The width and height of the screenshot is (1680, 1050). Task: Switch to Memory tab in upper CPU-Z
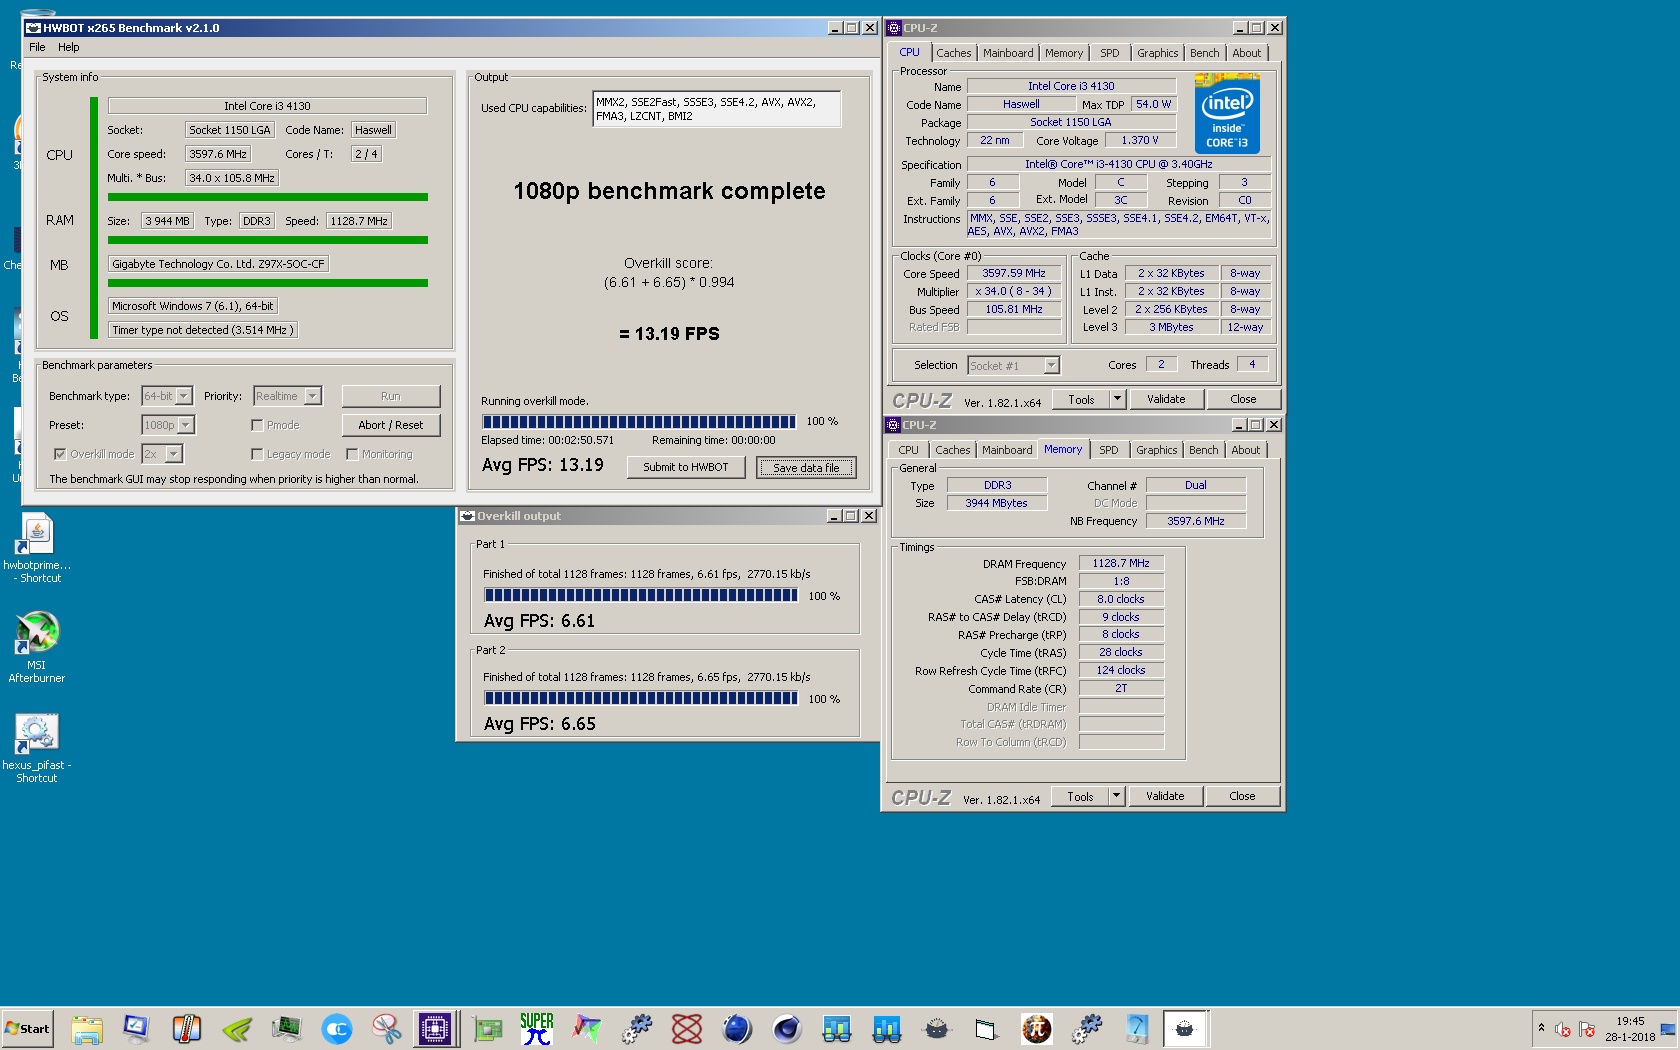(1064, 53)
